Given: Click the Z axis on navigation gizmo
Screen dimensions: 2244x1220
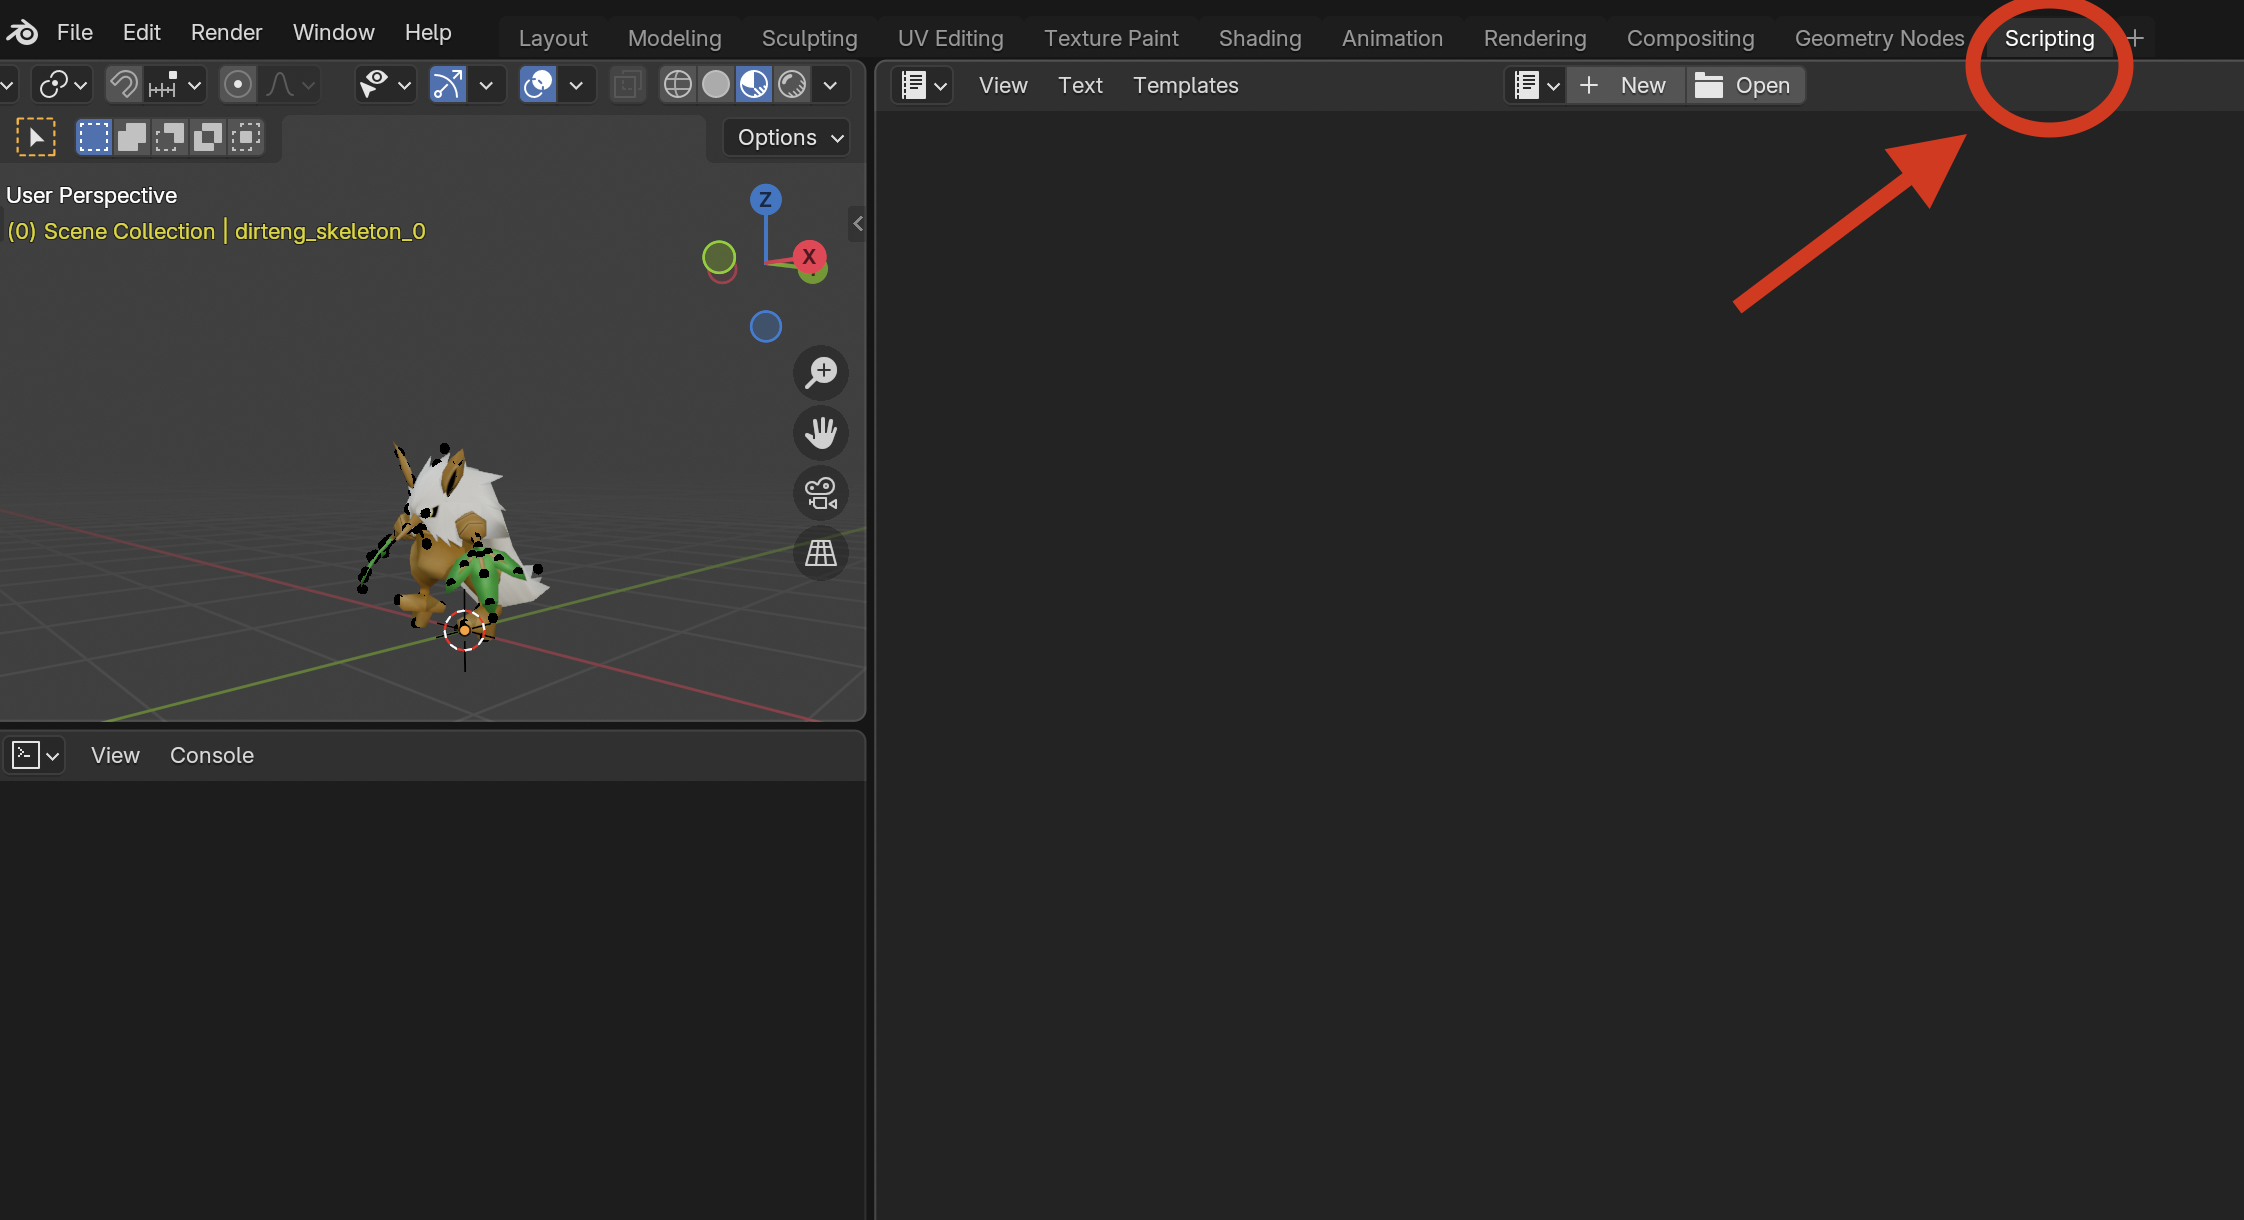Looking at the screenshot, I should click(766, 200).
